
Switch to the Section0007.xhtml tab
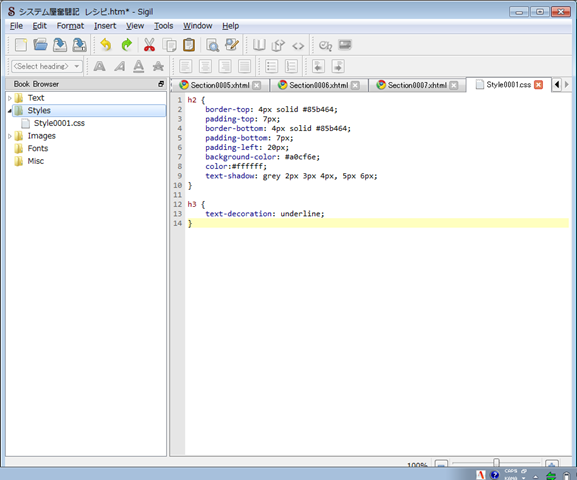417,85
